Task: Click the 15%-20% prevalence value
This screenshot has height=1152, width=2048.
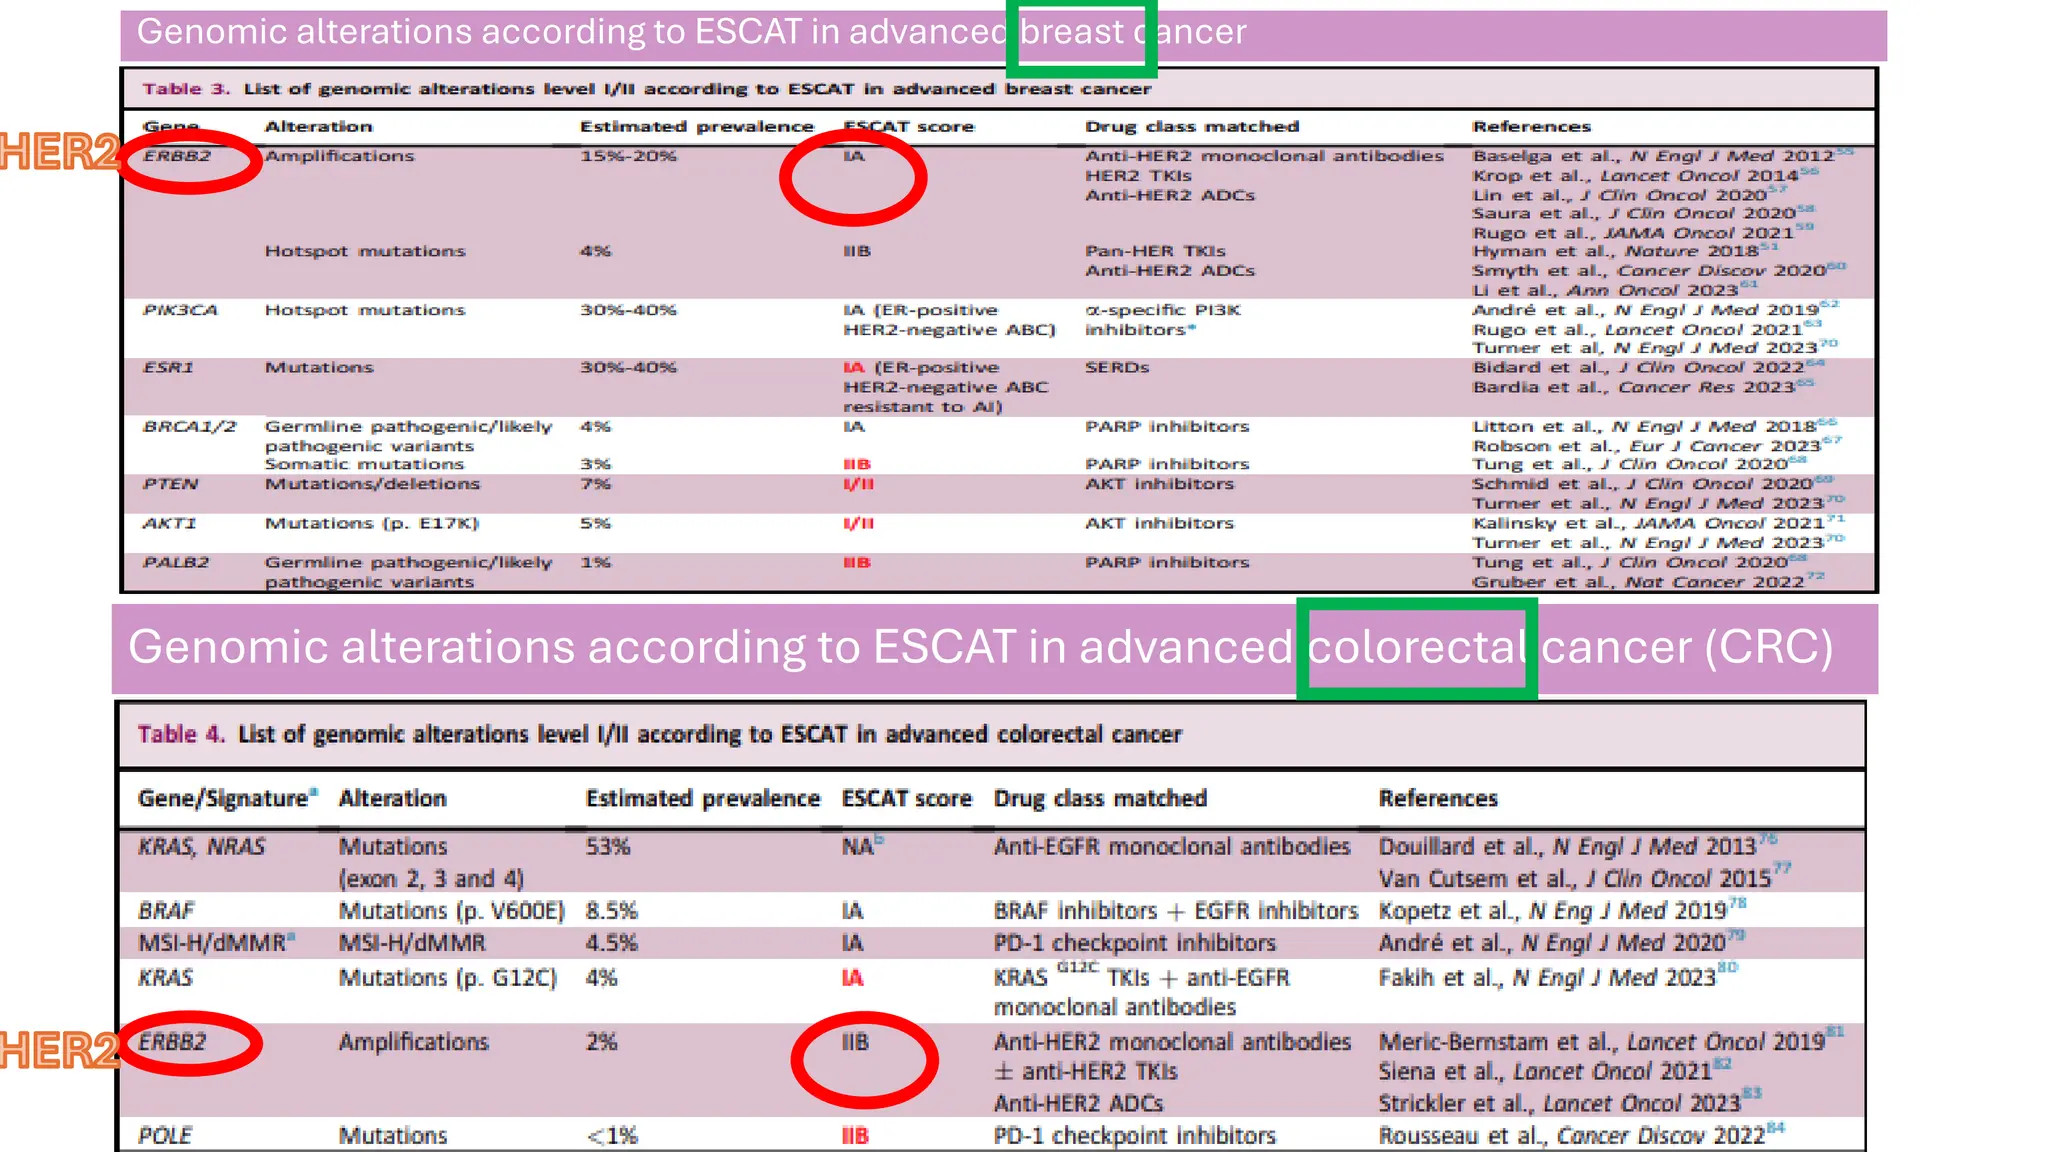Action: 628,156
